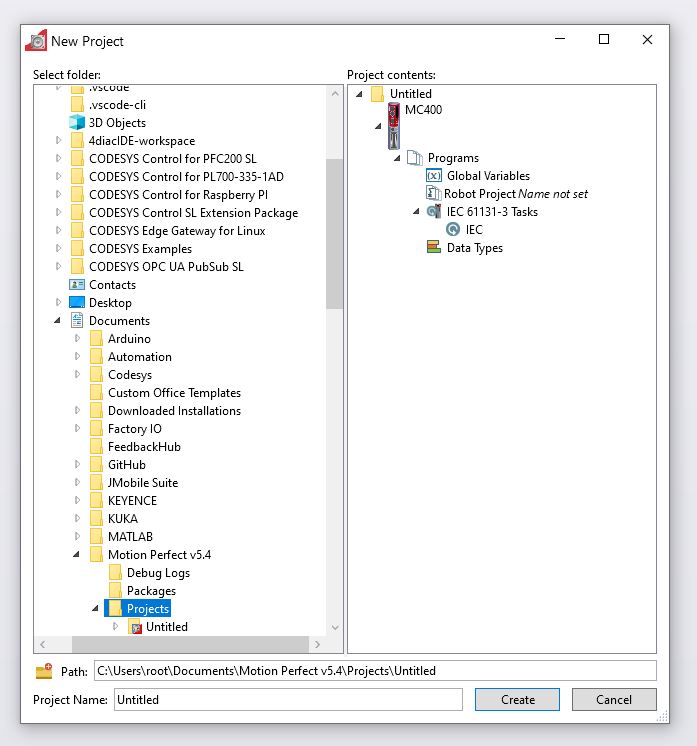
Task: Click the scroll down arrow in folder tree
Action: point(335,628)
